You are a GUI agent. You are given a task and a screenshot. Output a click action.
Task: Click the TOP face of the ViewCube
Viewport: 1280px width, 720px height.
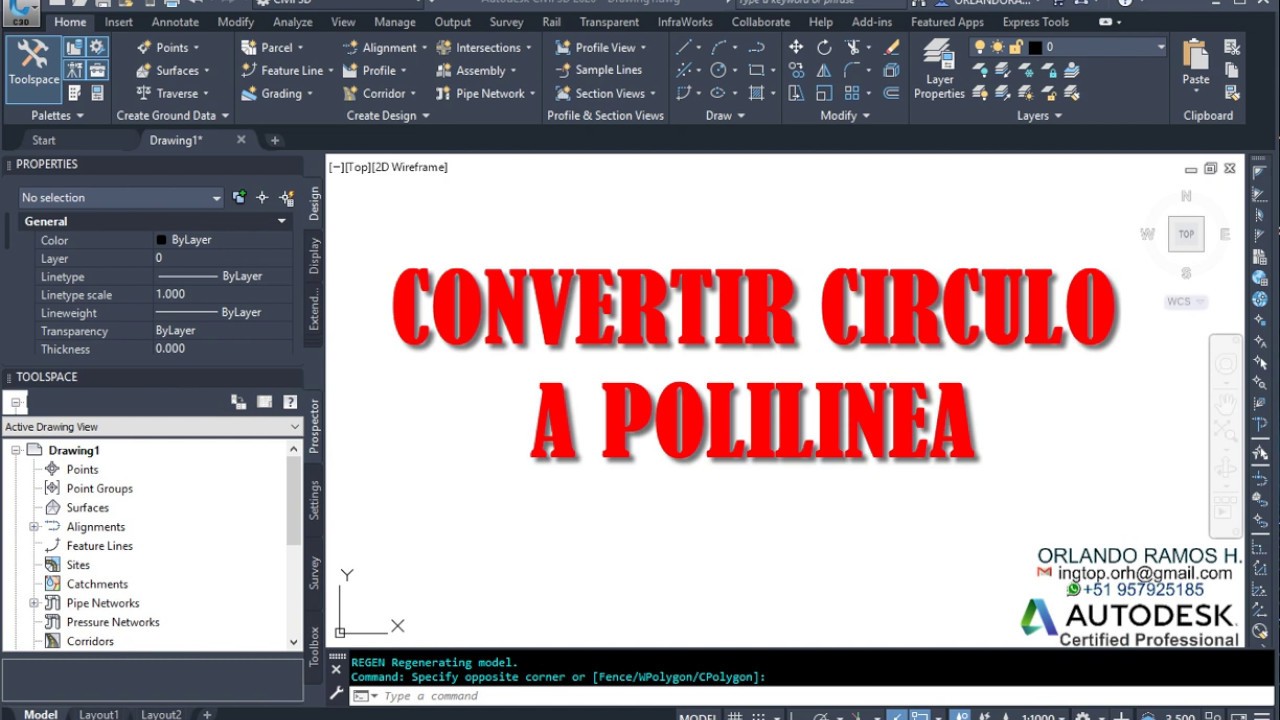[1186, 234]
